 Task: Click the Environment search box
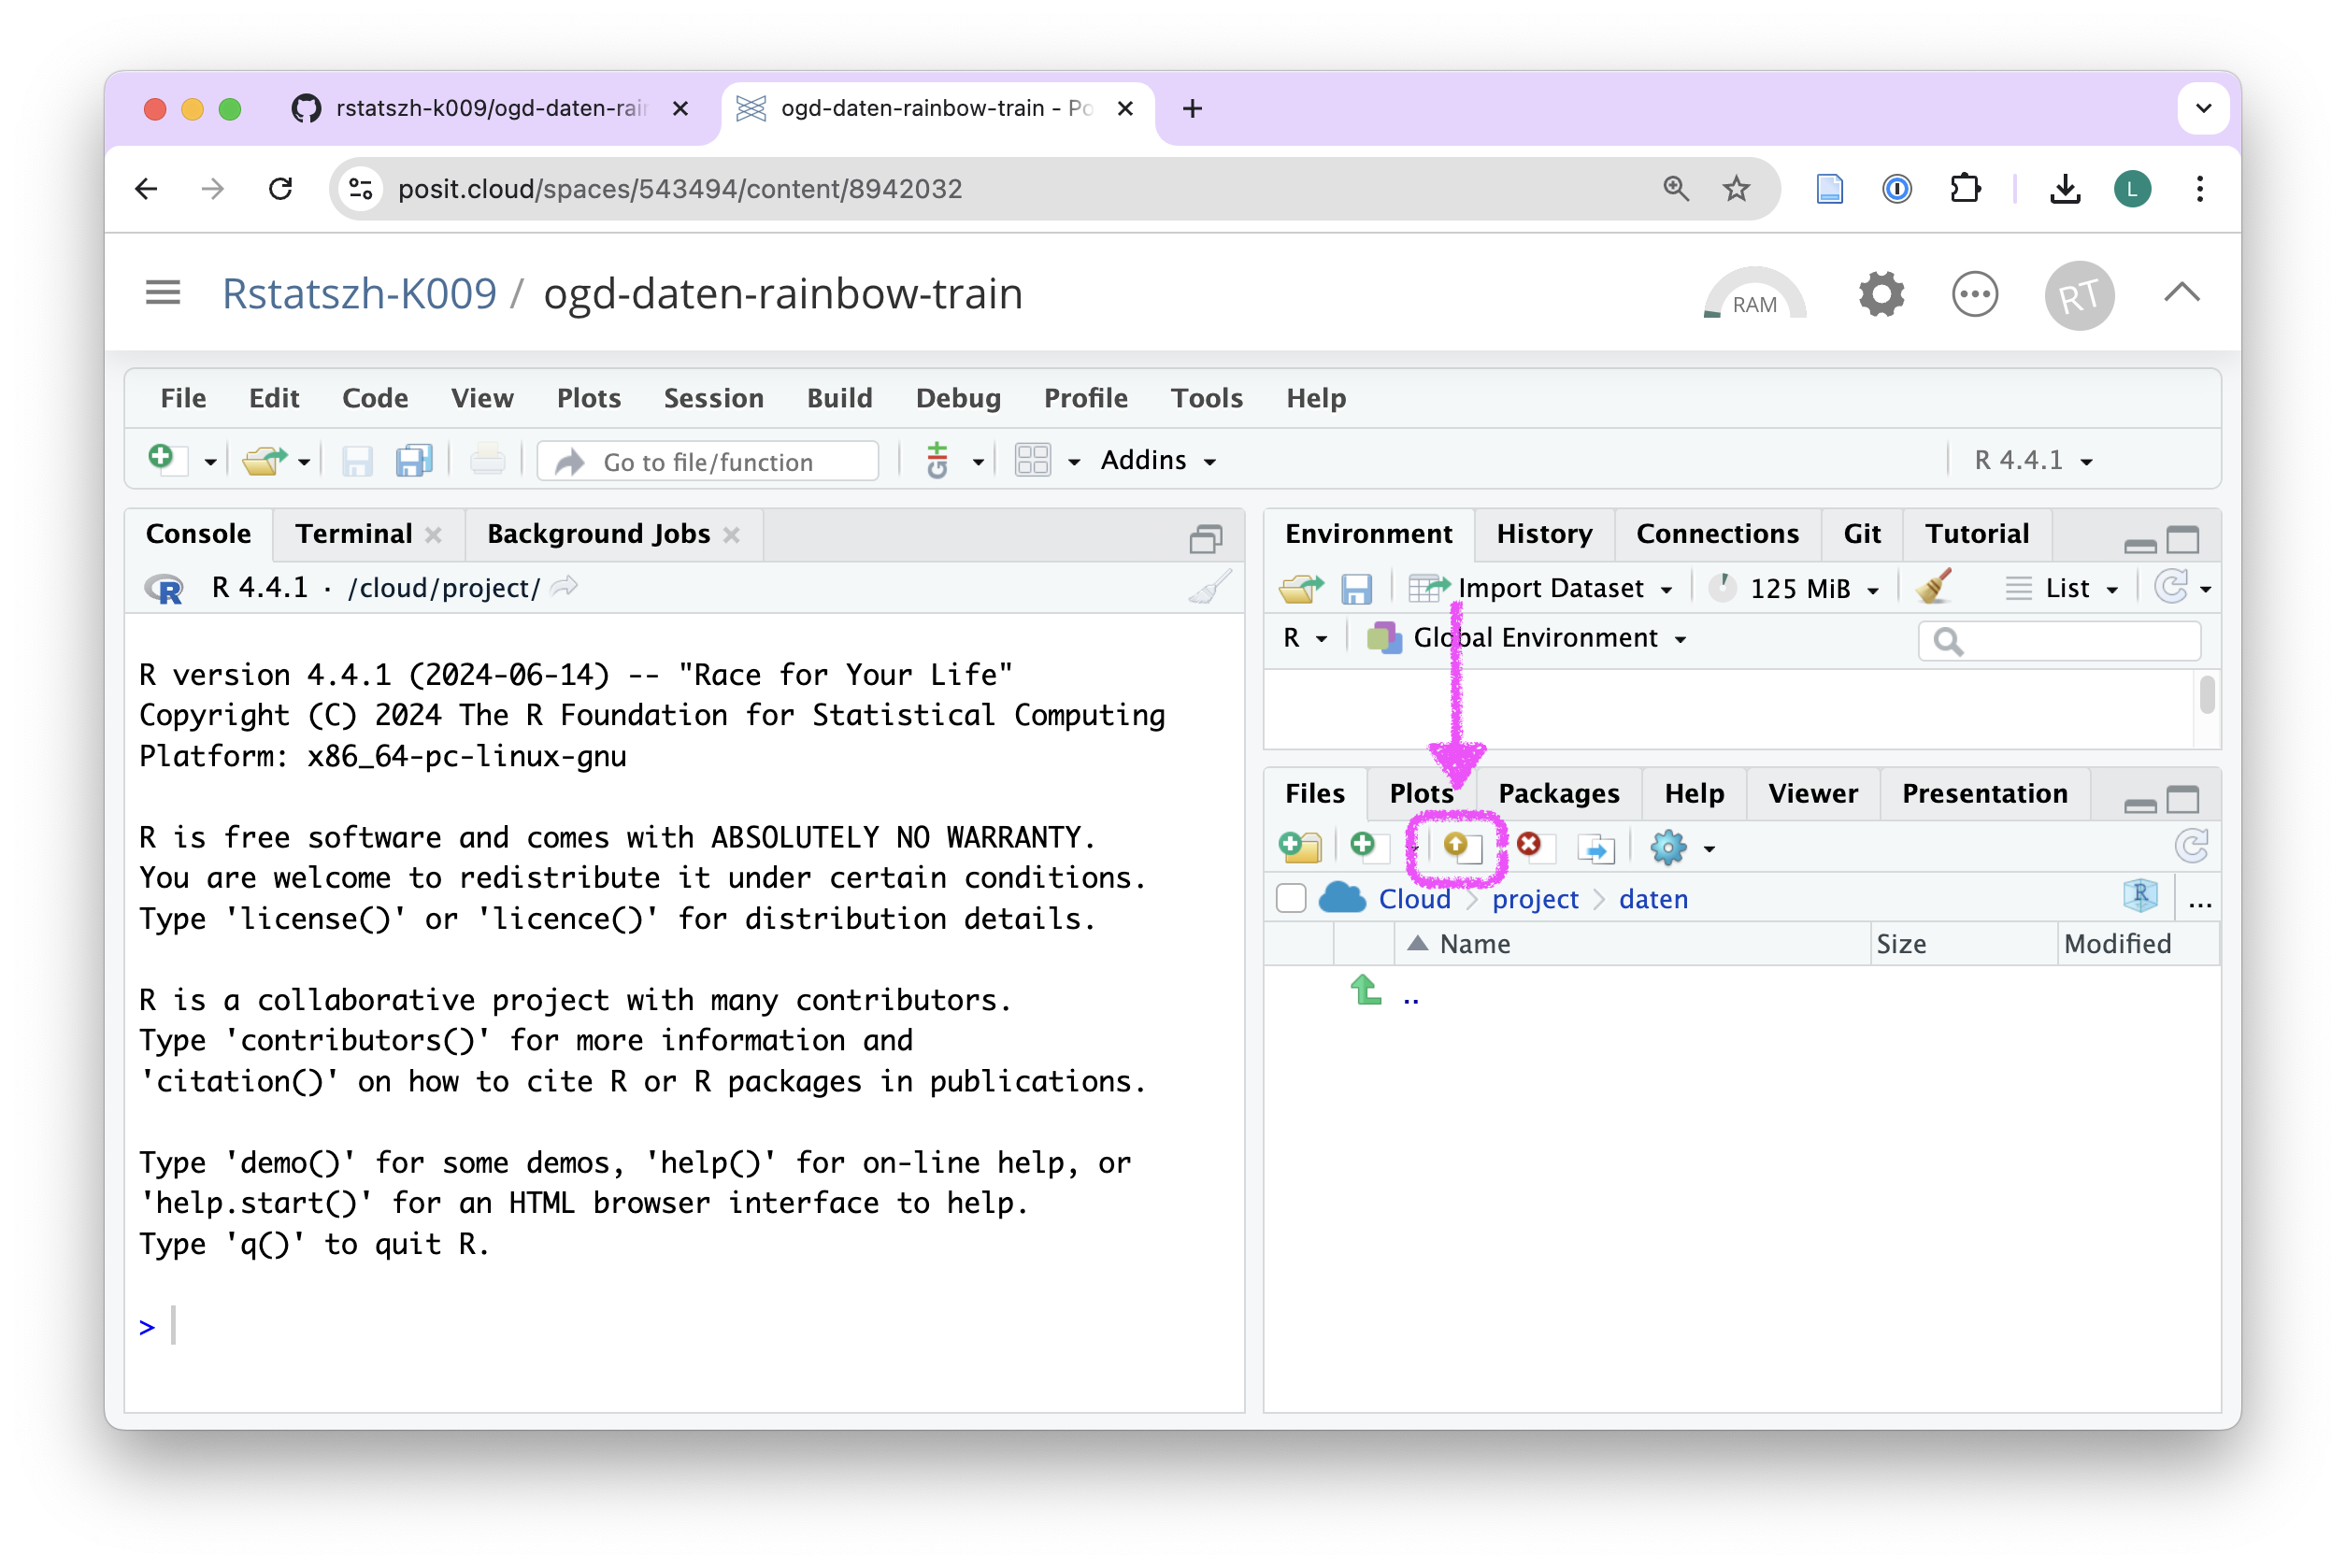pyautogui.click(x=2059, y=640)
